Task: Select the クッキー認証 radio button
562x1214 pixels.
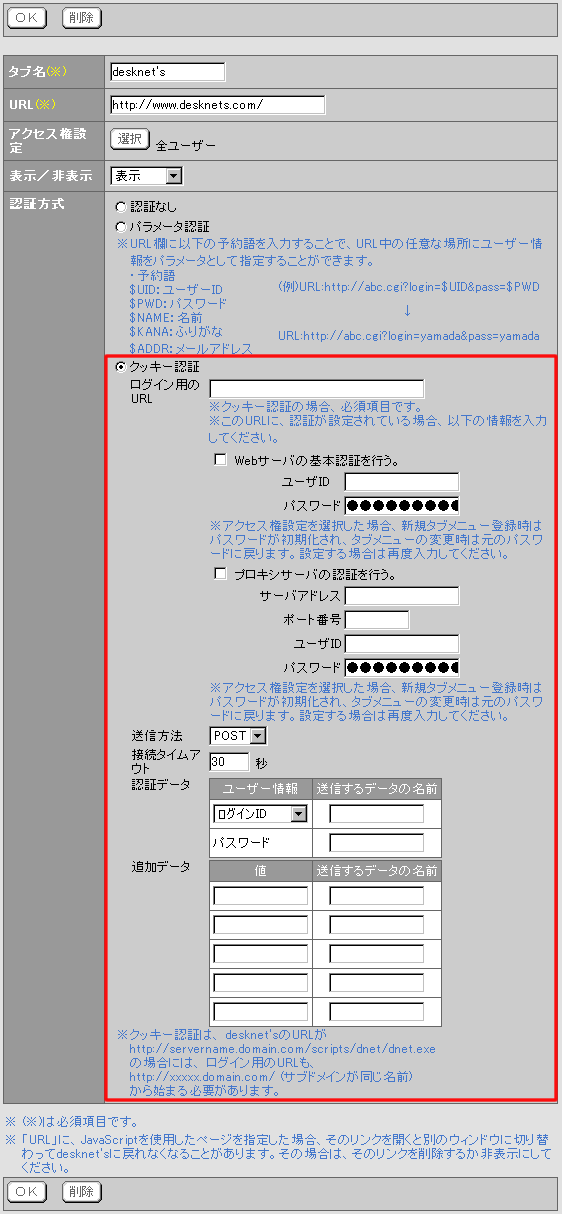Action: [121, 368]
